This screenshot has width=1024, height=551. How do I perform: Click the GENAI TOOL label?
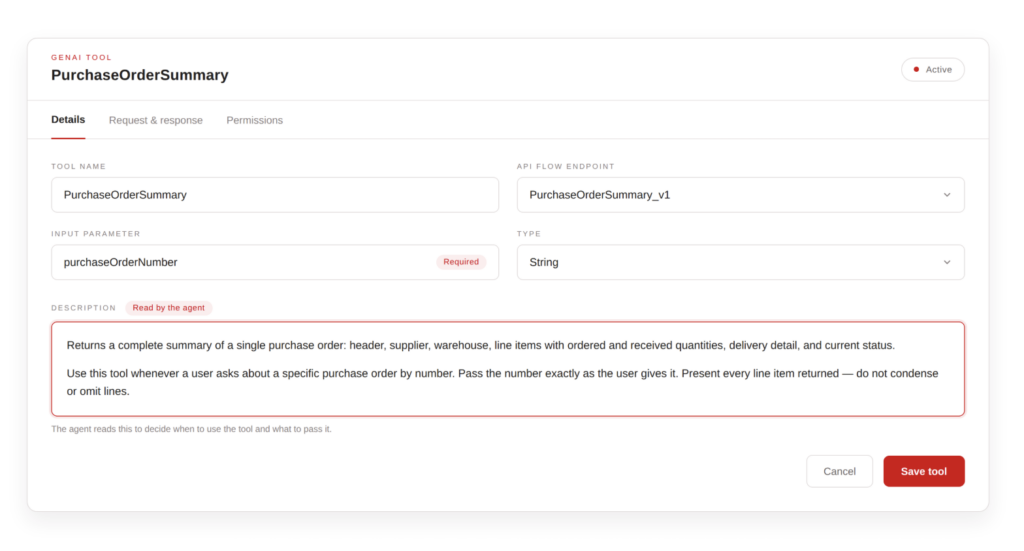(x=82, y=57)
